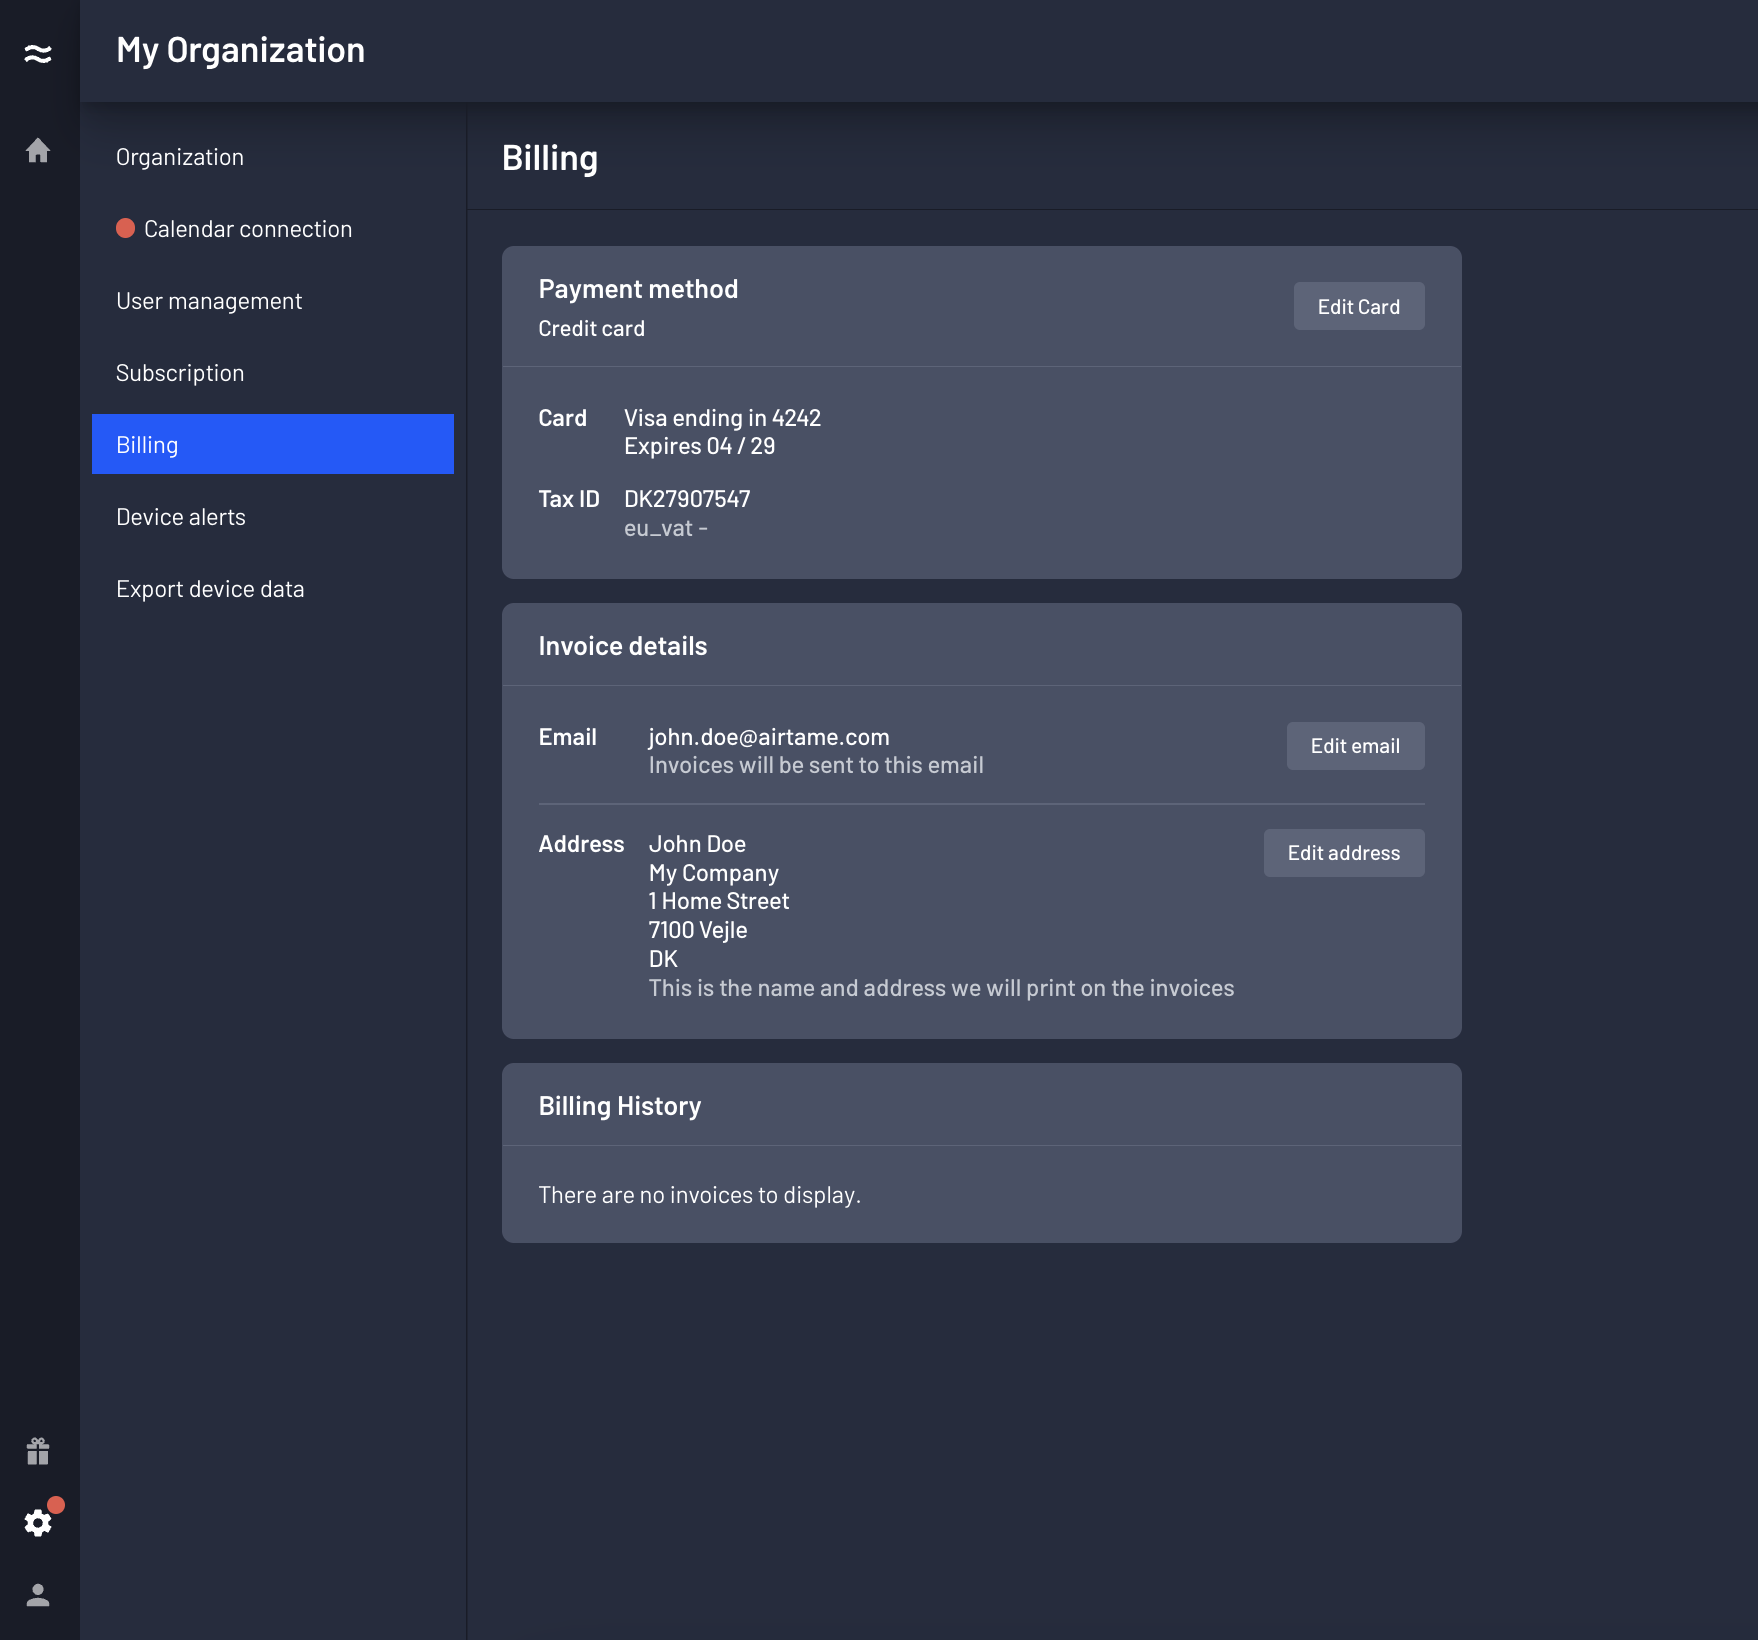Open the settings gear icon
This screenshot has width=1758, height=1640.
(x=39, y=1524)
